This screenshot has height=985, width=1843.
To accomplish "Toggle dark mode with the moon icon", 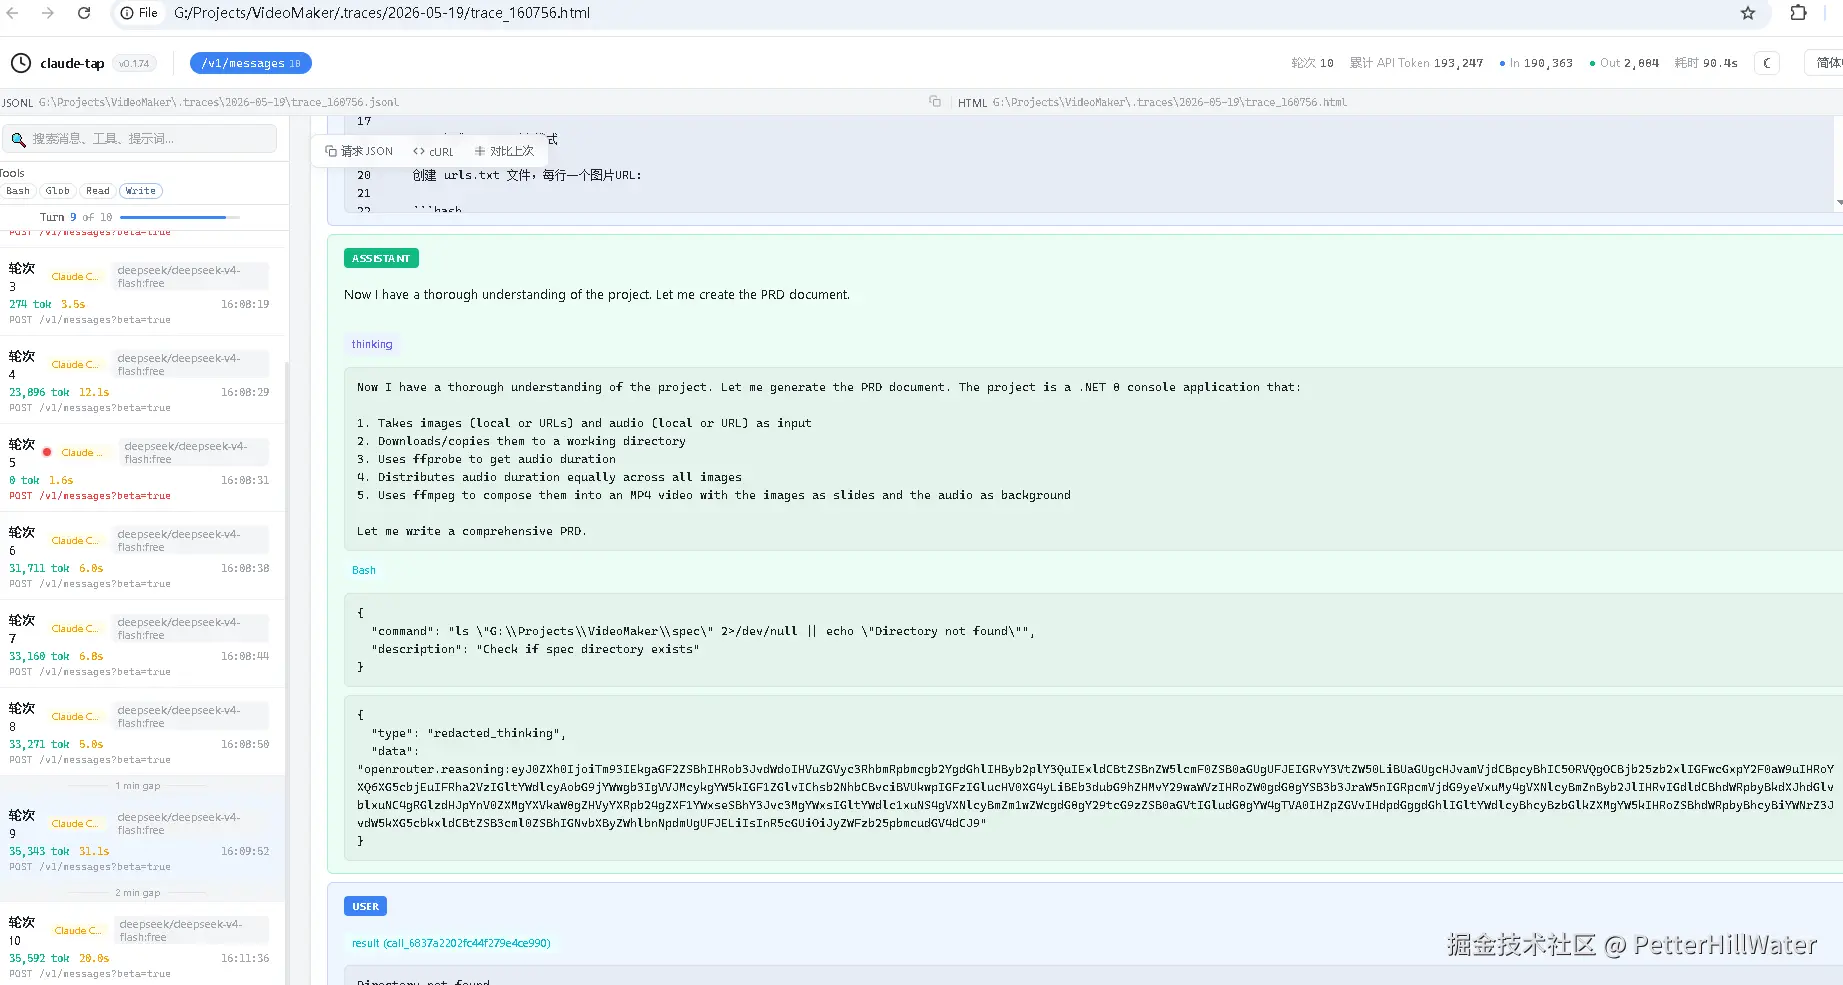I will (1767, 63).
